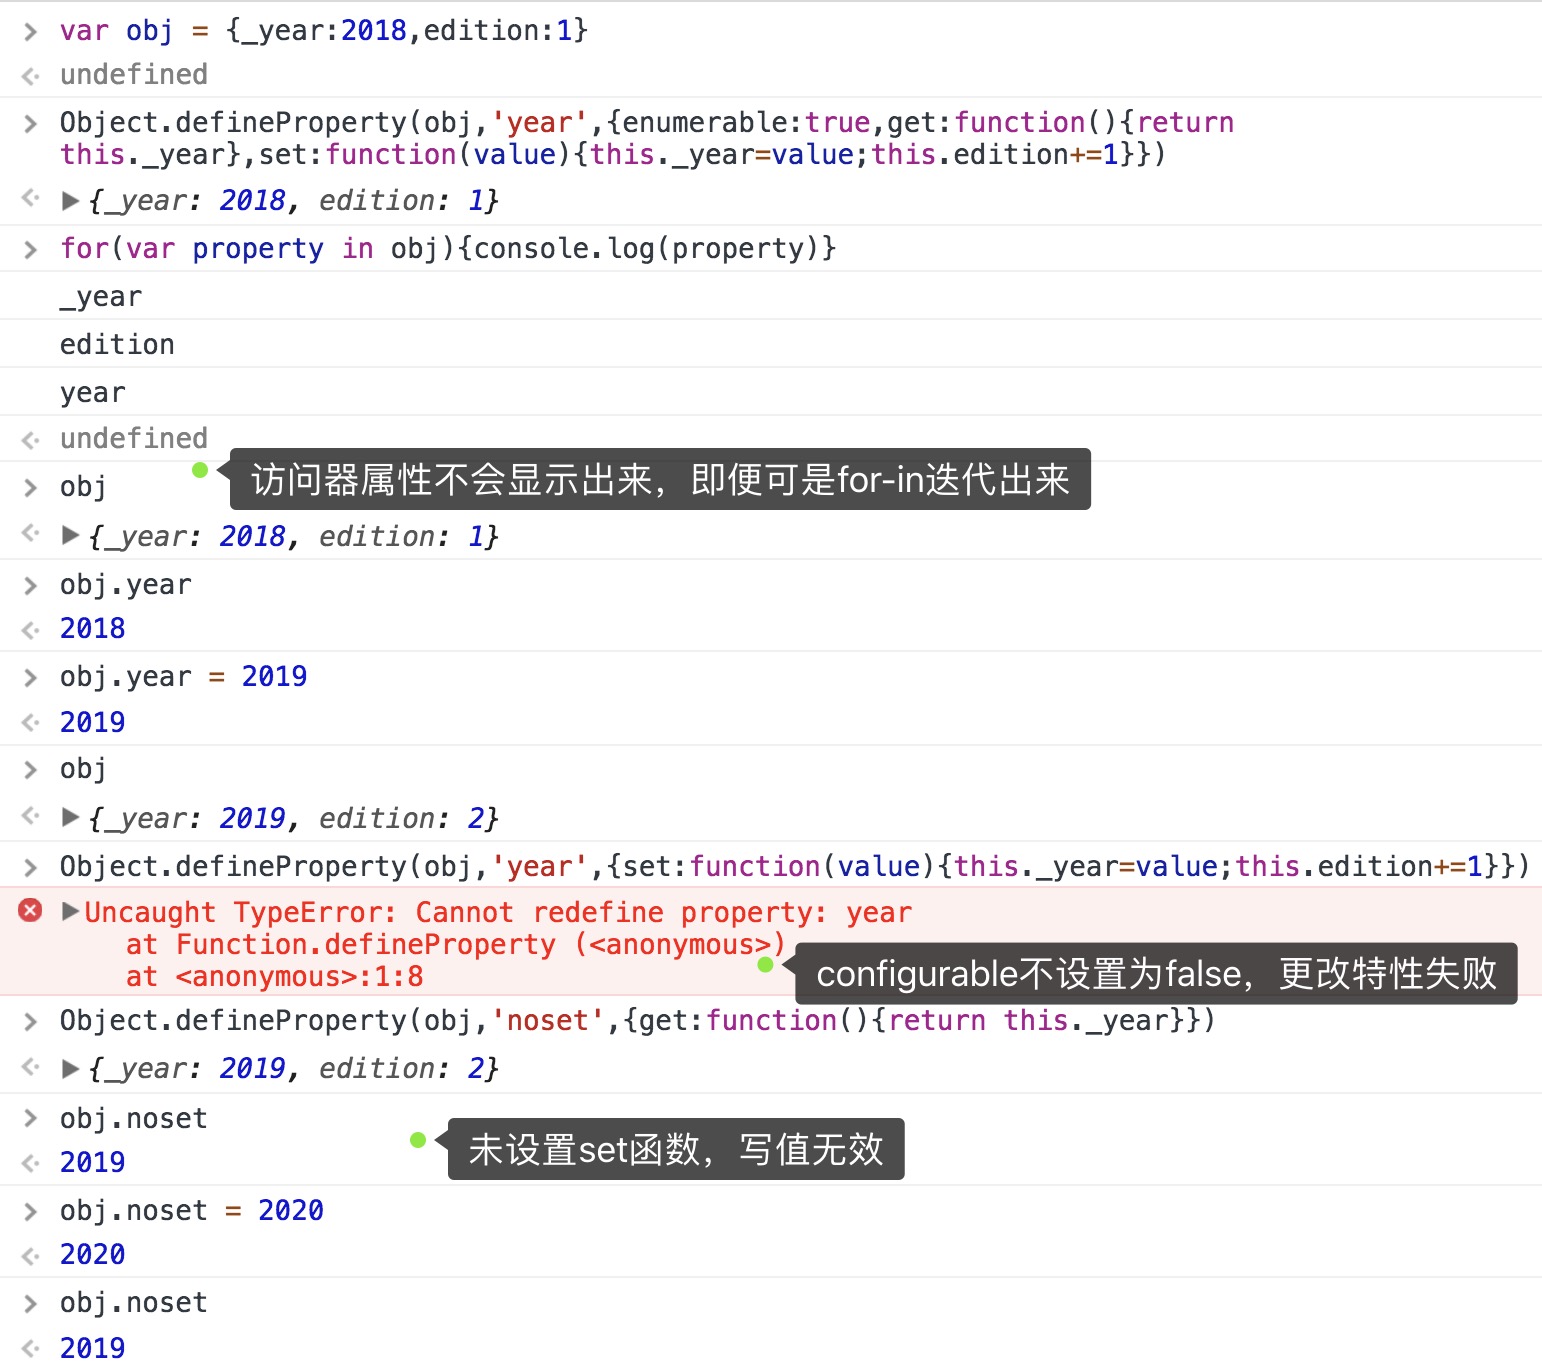Image resolution: width=1542 pixels, height=1368 pixels.
Task: Open the <anonymous>:1:8 source location link
Action: click(x=299, y=976)
